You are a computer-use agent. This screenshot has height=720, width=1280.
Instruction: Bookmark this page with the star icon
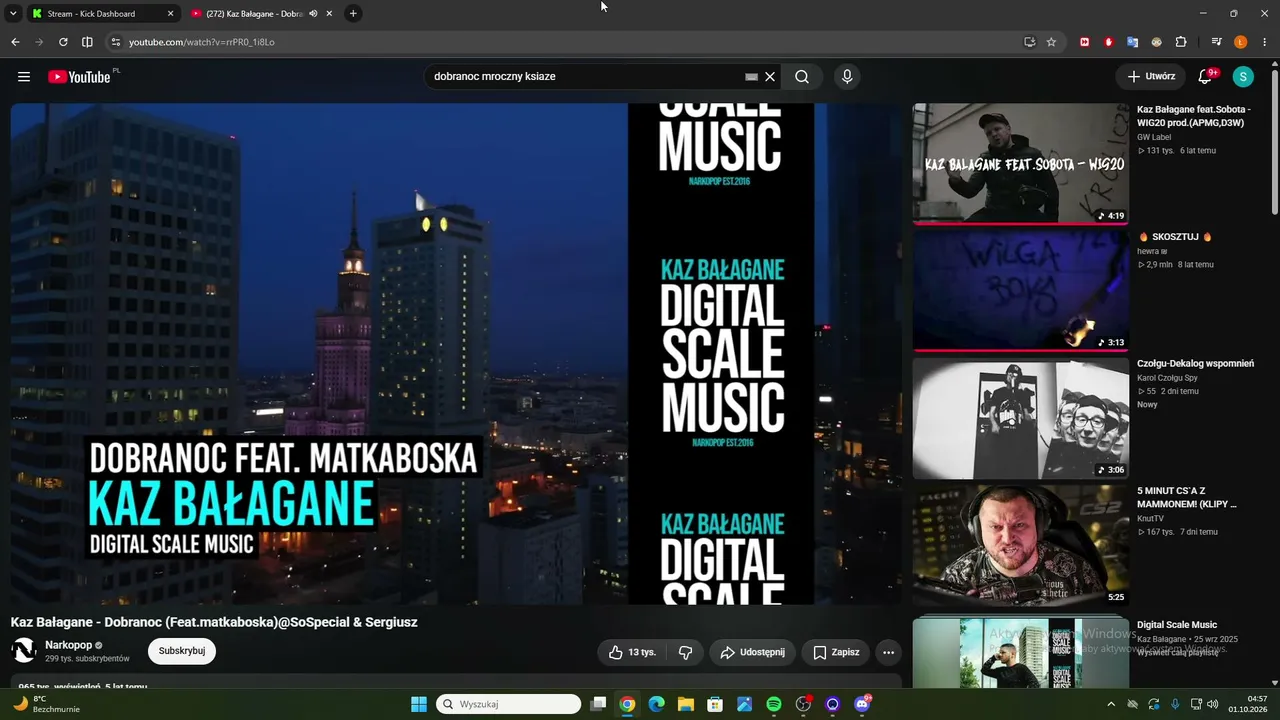coord(1051,42)
